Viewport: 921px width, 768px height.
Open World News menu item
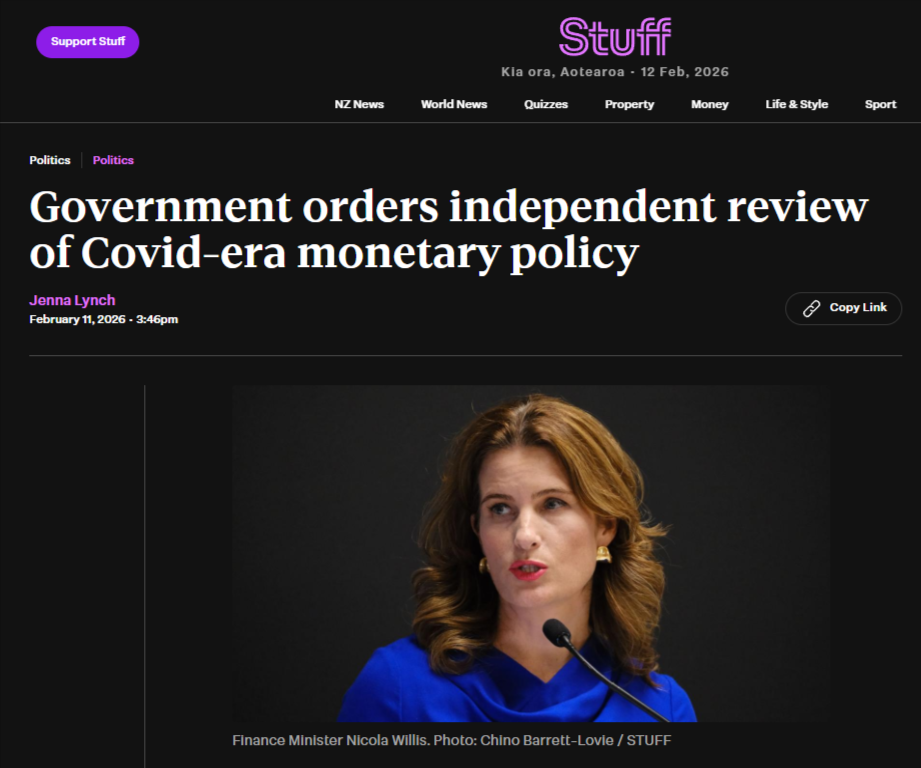pyautogui.click(x=453, y=104)
